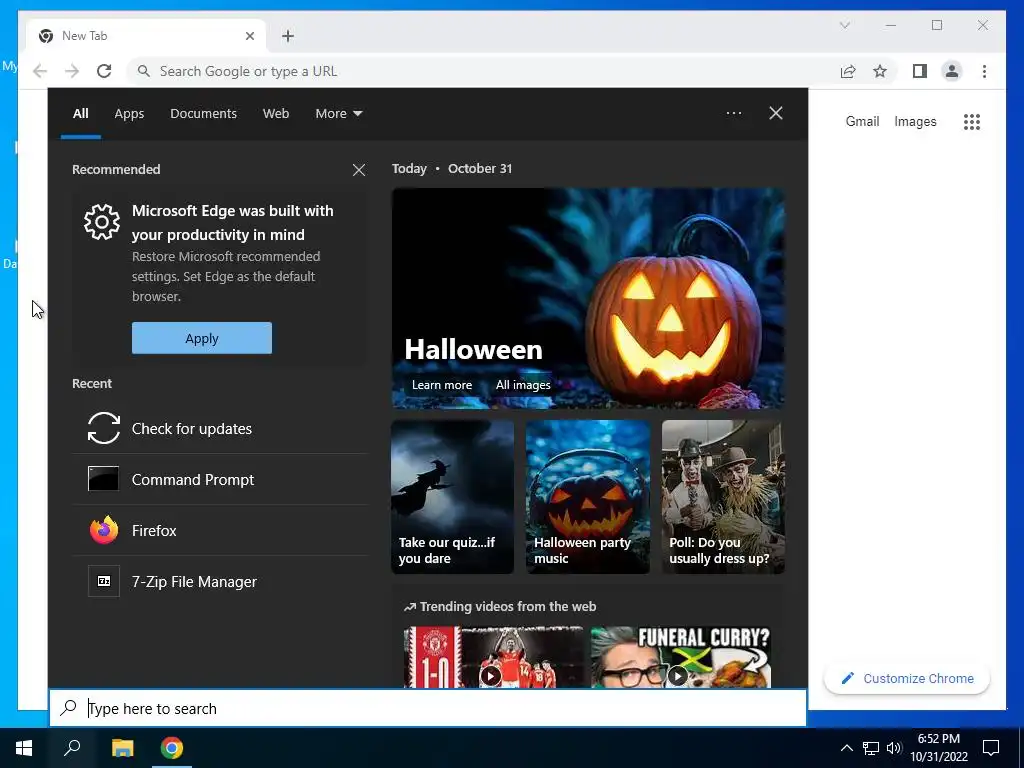
Task: Dismiss the Recommended section
Action: (359, 170)
